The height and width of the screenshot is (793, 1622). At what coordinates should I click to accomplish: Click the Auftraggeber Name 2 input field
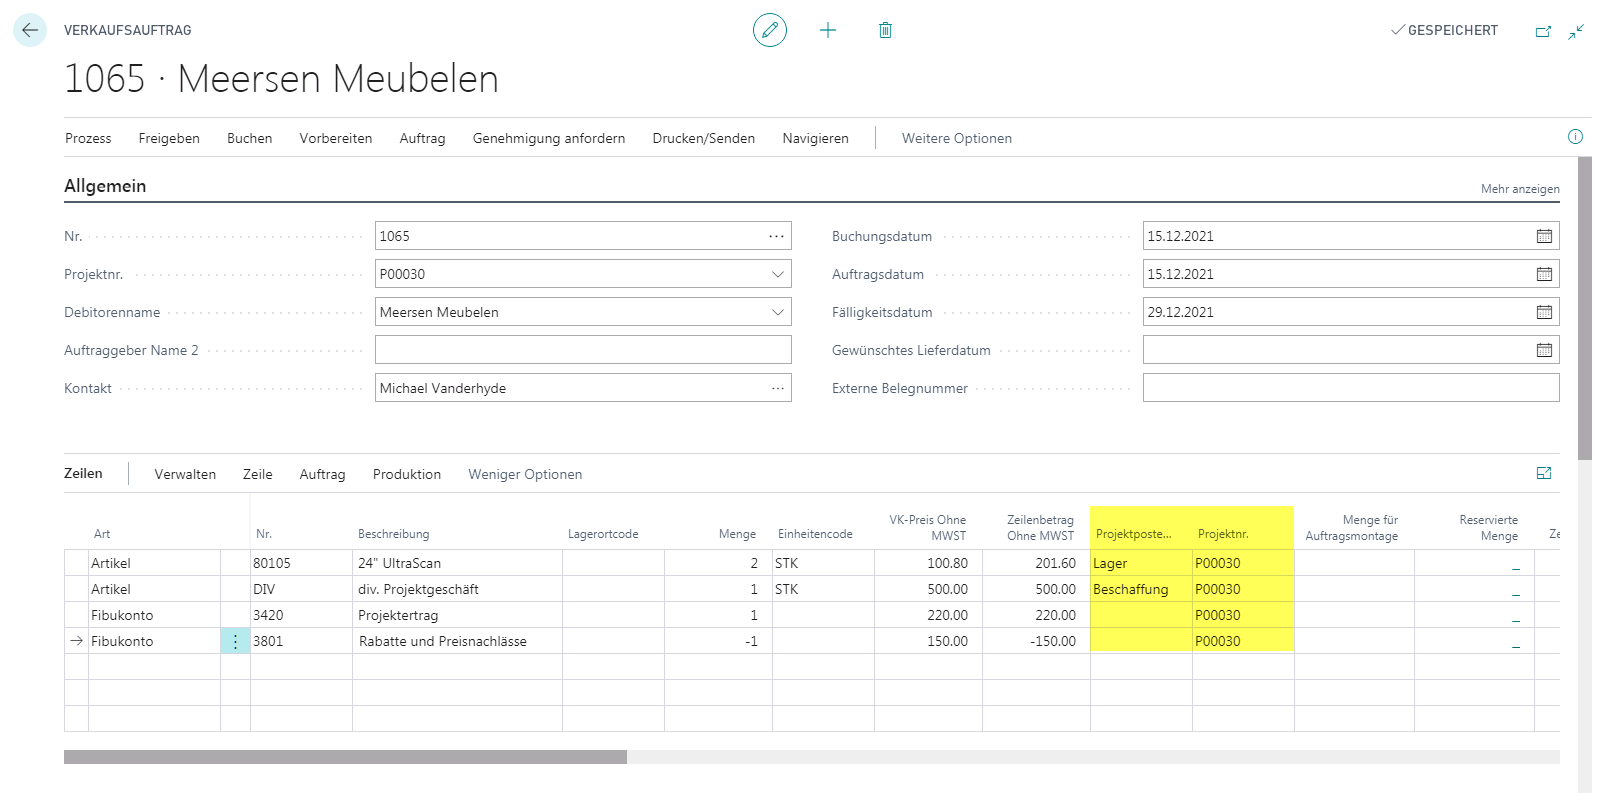point(583,350)
